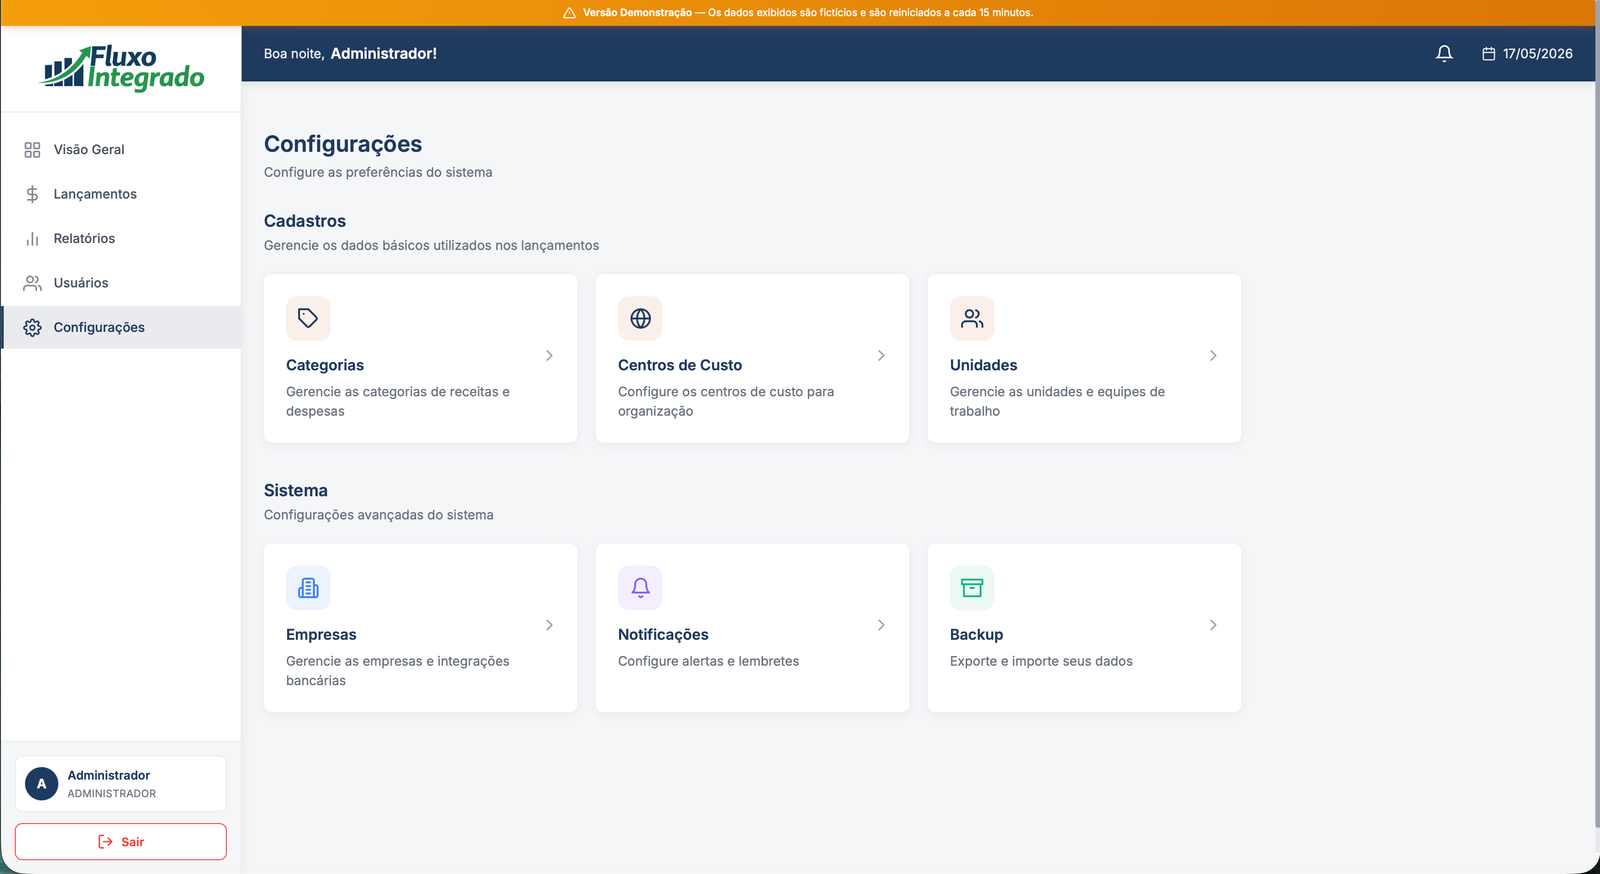Viewport: 1600px width, 874px height.
Task: Click the Sair logout button
Action: pos(121,842)
